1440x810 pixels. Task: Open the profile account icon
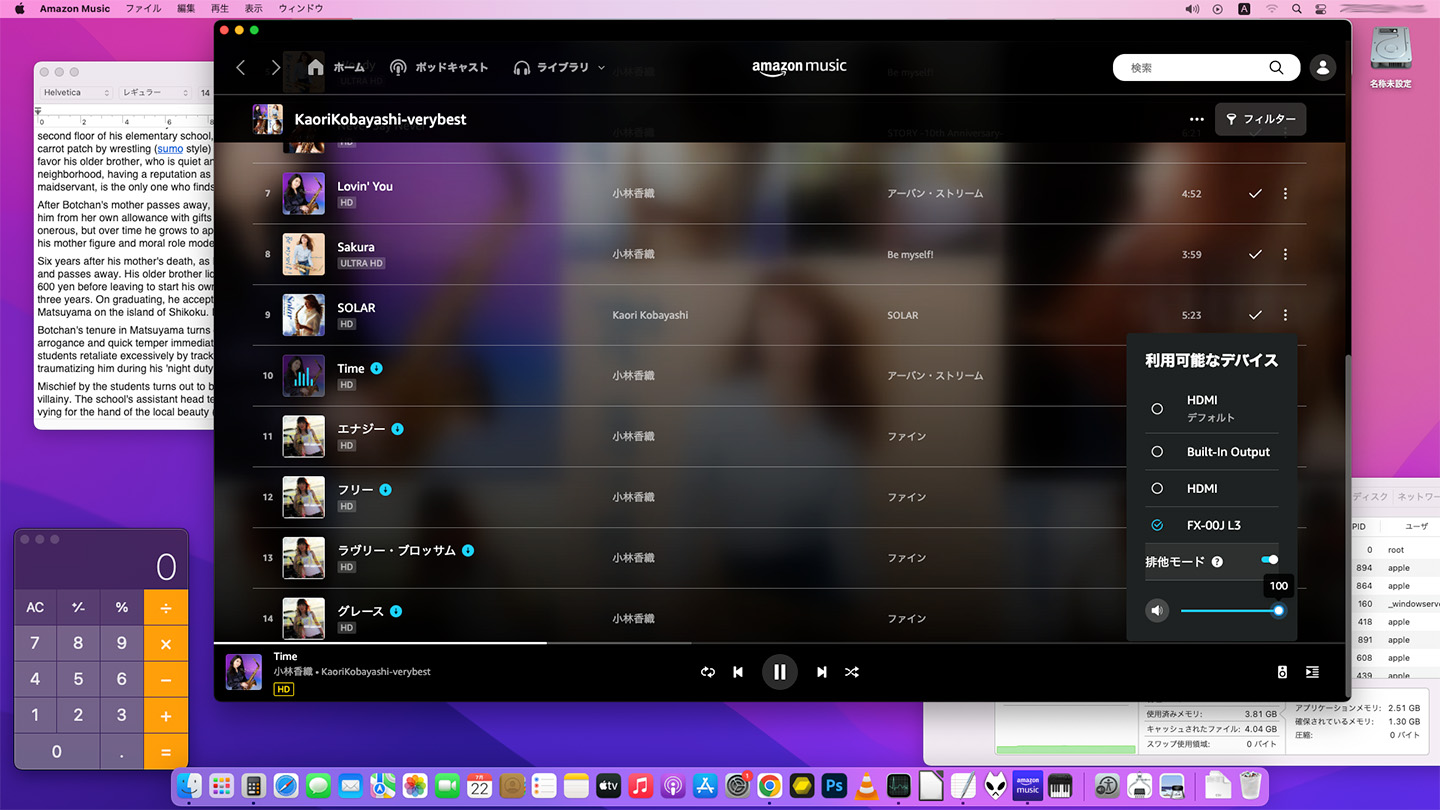point(1323,67)
